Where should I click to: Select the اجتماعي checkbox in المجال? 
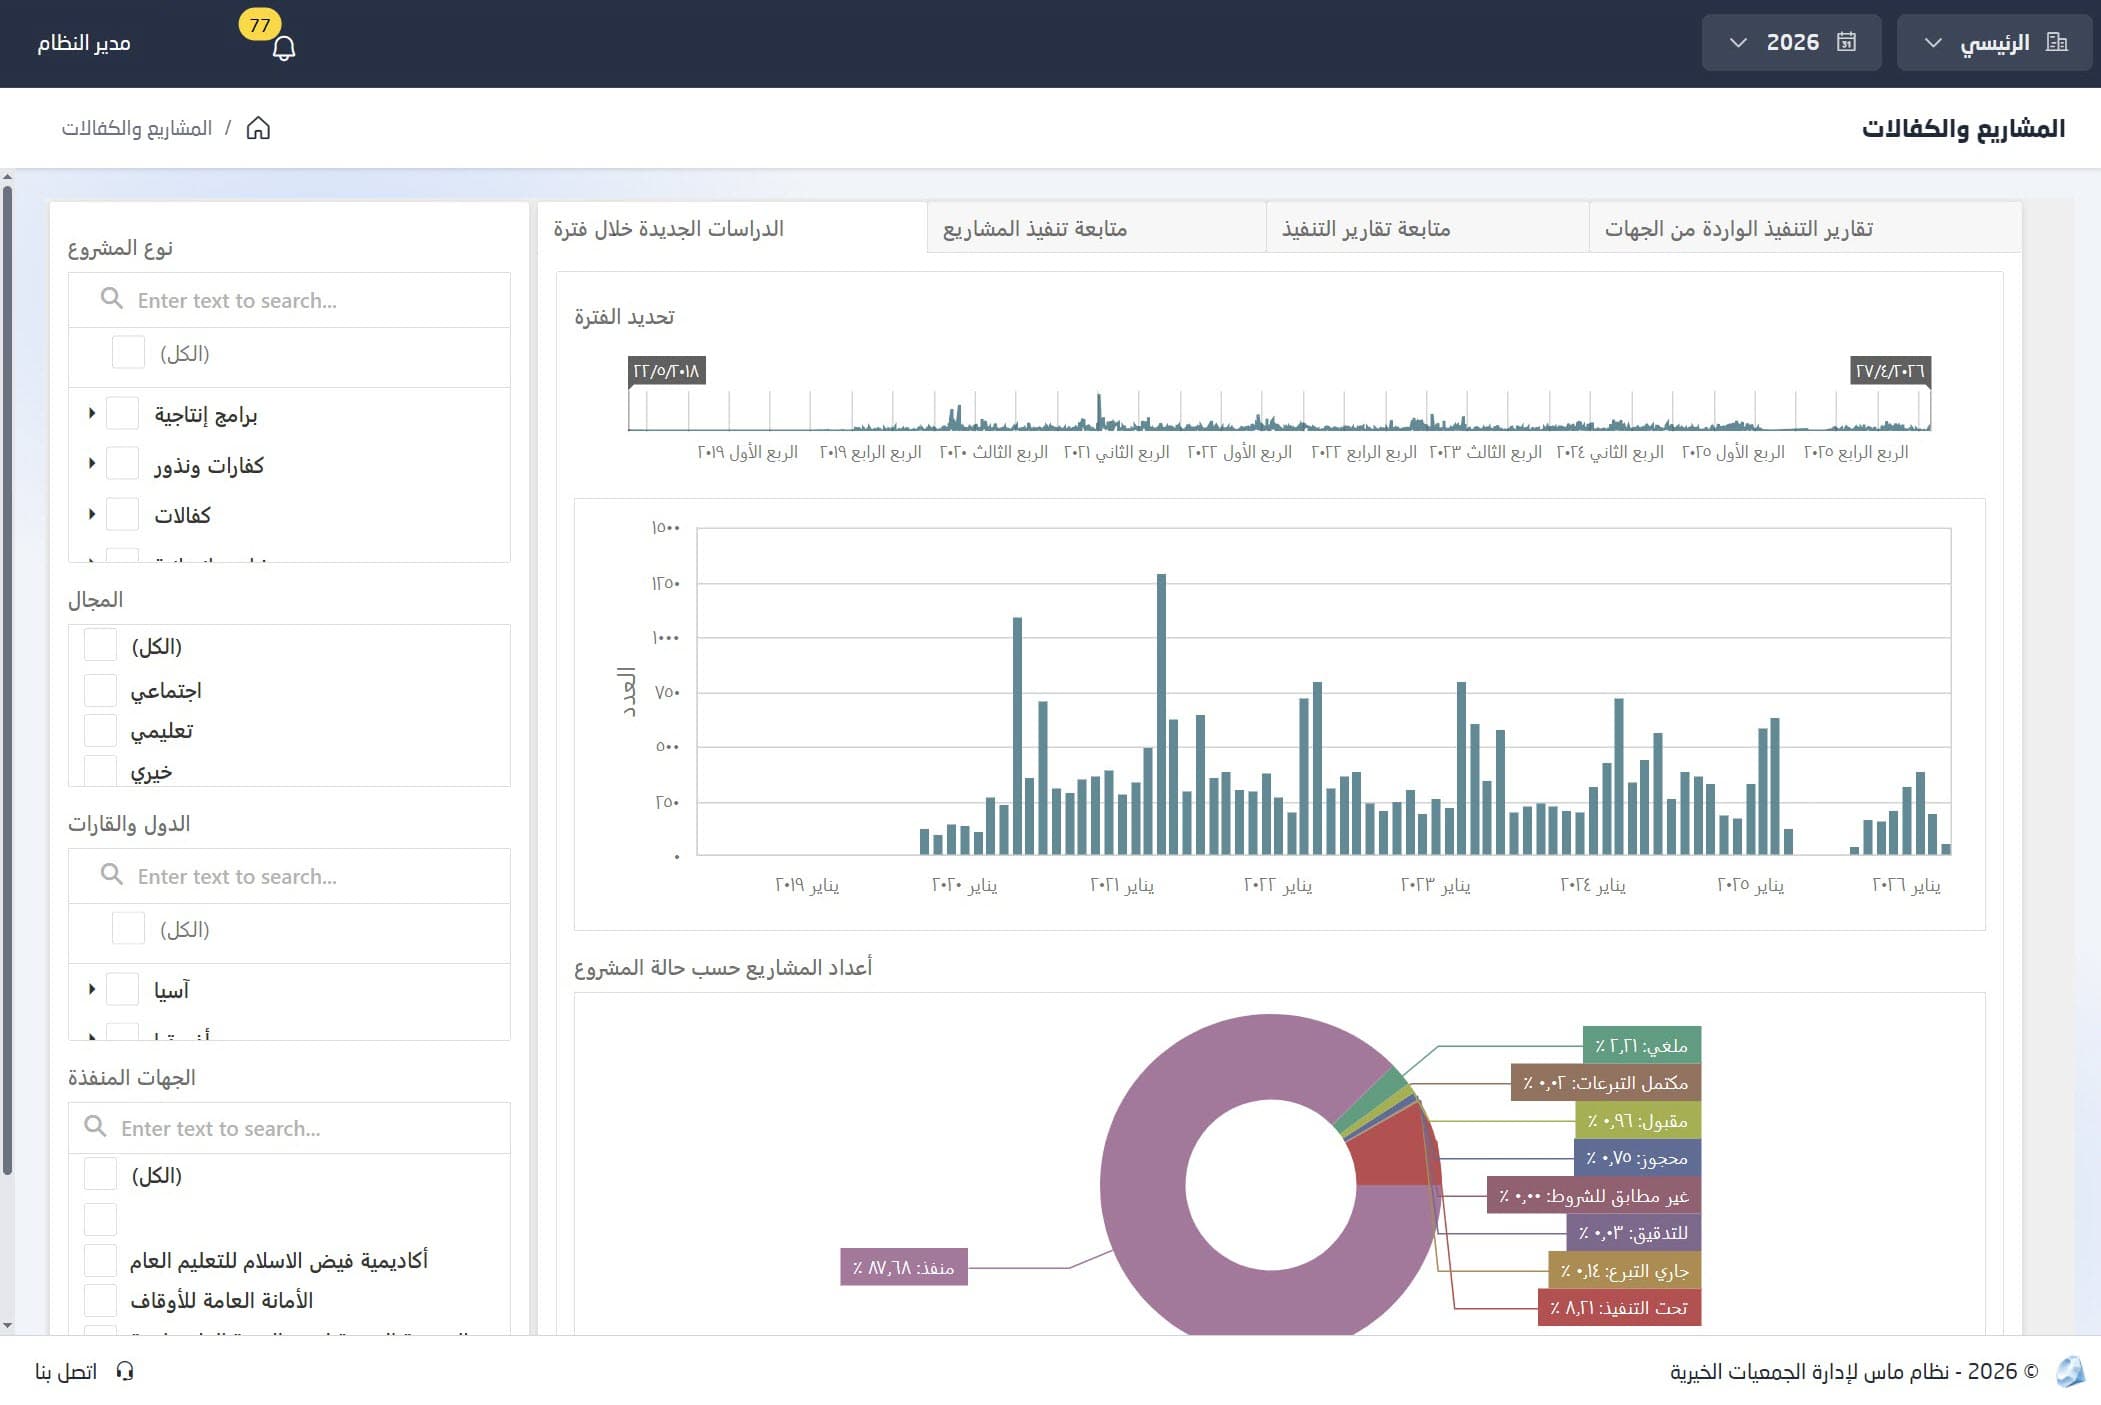point(100,689)
